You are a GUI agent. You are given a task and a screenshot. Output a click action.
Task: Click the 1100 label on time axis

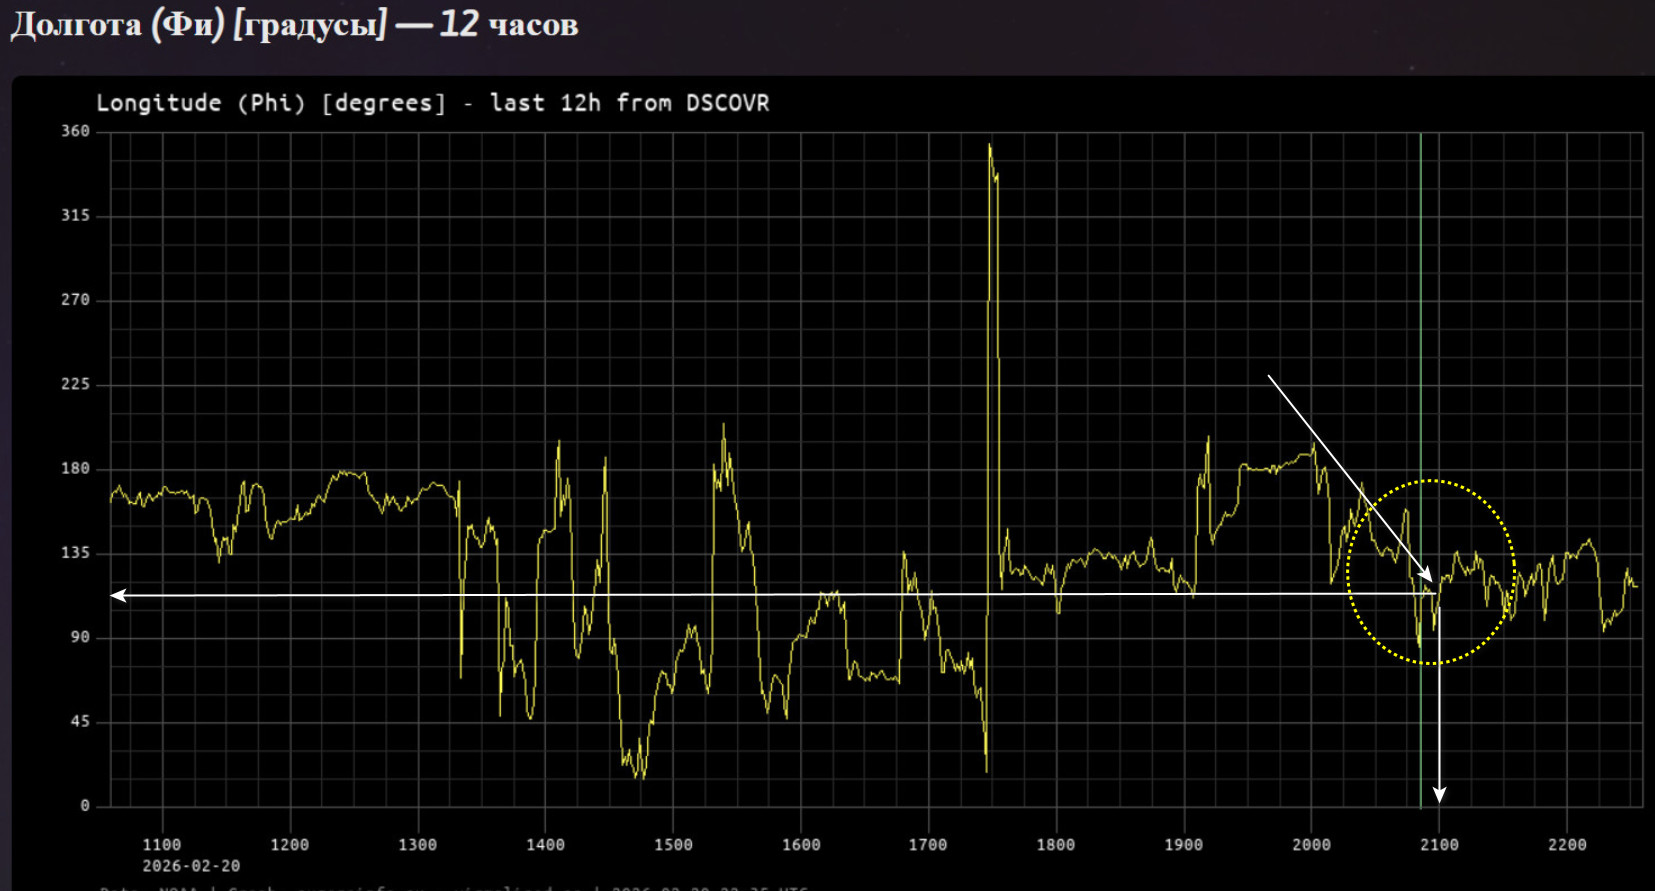162,845
